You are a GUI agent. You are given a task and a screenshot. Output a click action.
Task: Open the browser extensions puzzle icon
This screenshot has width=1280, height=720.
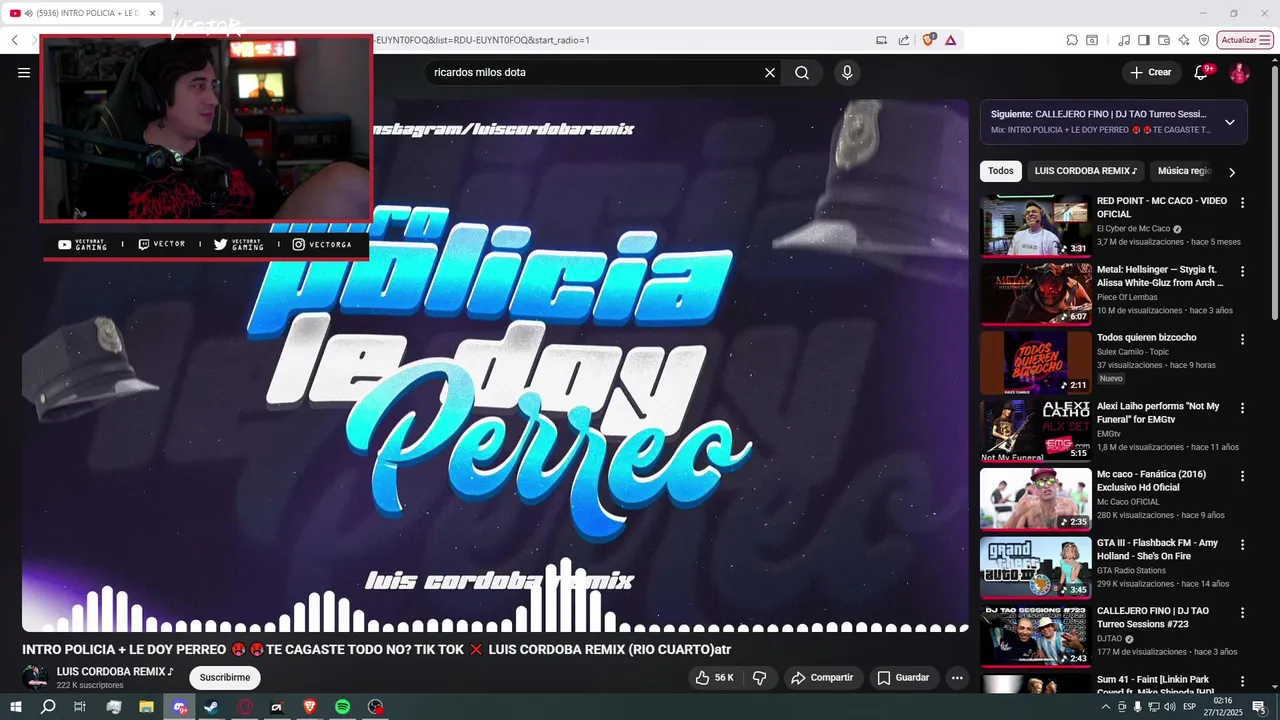pos(1072,40)
